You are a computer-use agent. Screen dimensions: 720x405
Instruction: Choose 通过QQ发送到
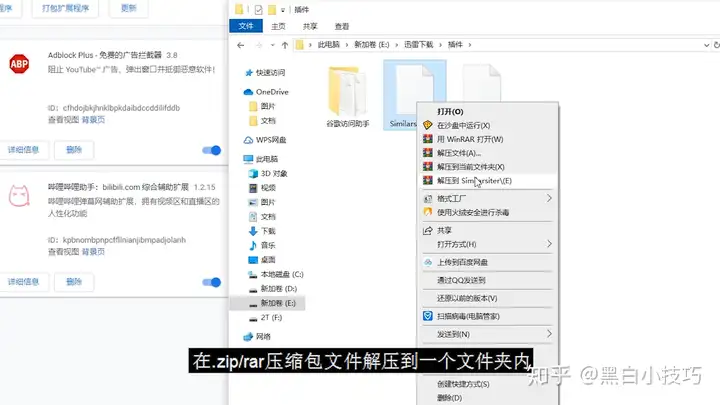coord(487,280)
